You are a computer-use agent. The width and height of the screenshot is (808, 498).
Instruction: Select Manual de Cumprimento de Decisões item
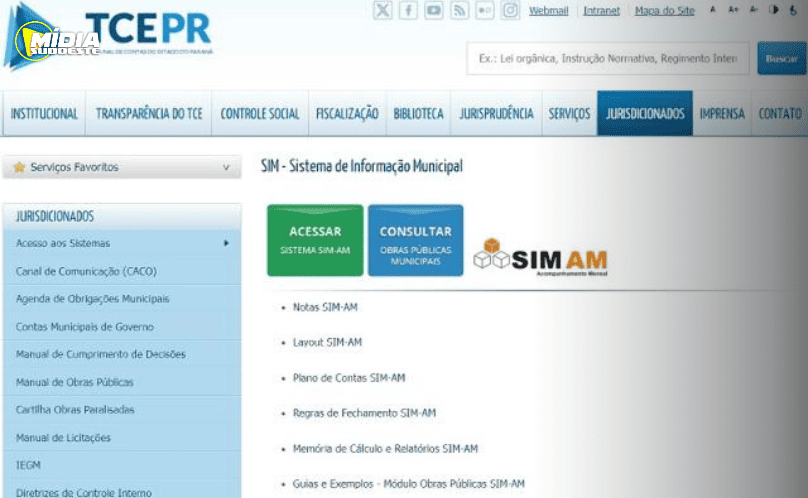122,354
